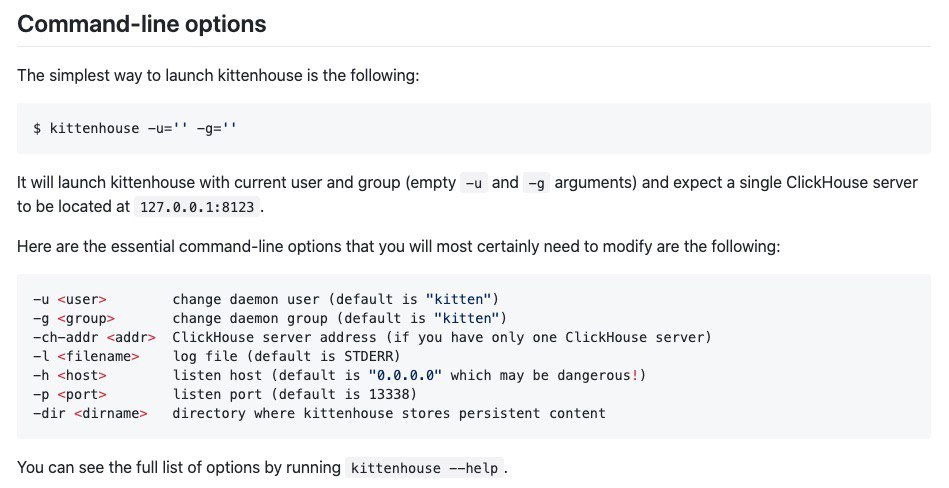Click the "0.0.0.0" default host string
Screen dimensions: 949x488
coord(406,375)
